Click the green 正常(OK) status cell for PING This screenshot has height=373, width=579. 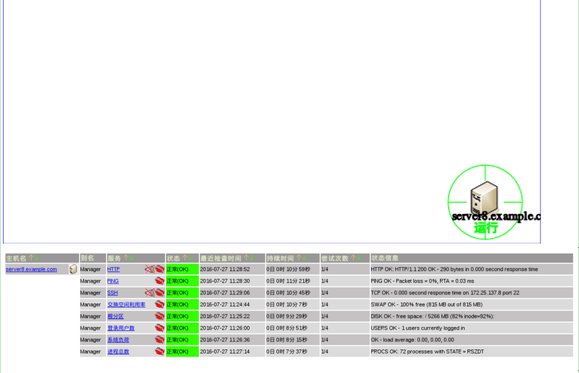point(182,281)
